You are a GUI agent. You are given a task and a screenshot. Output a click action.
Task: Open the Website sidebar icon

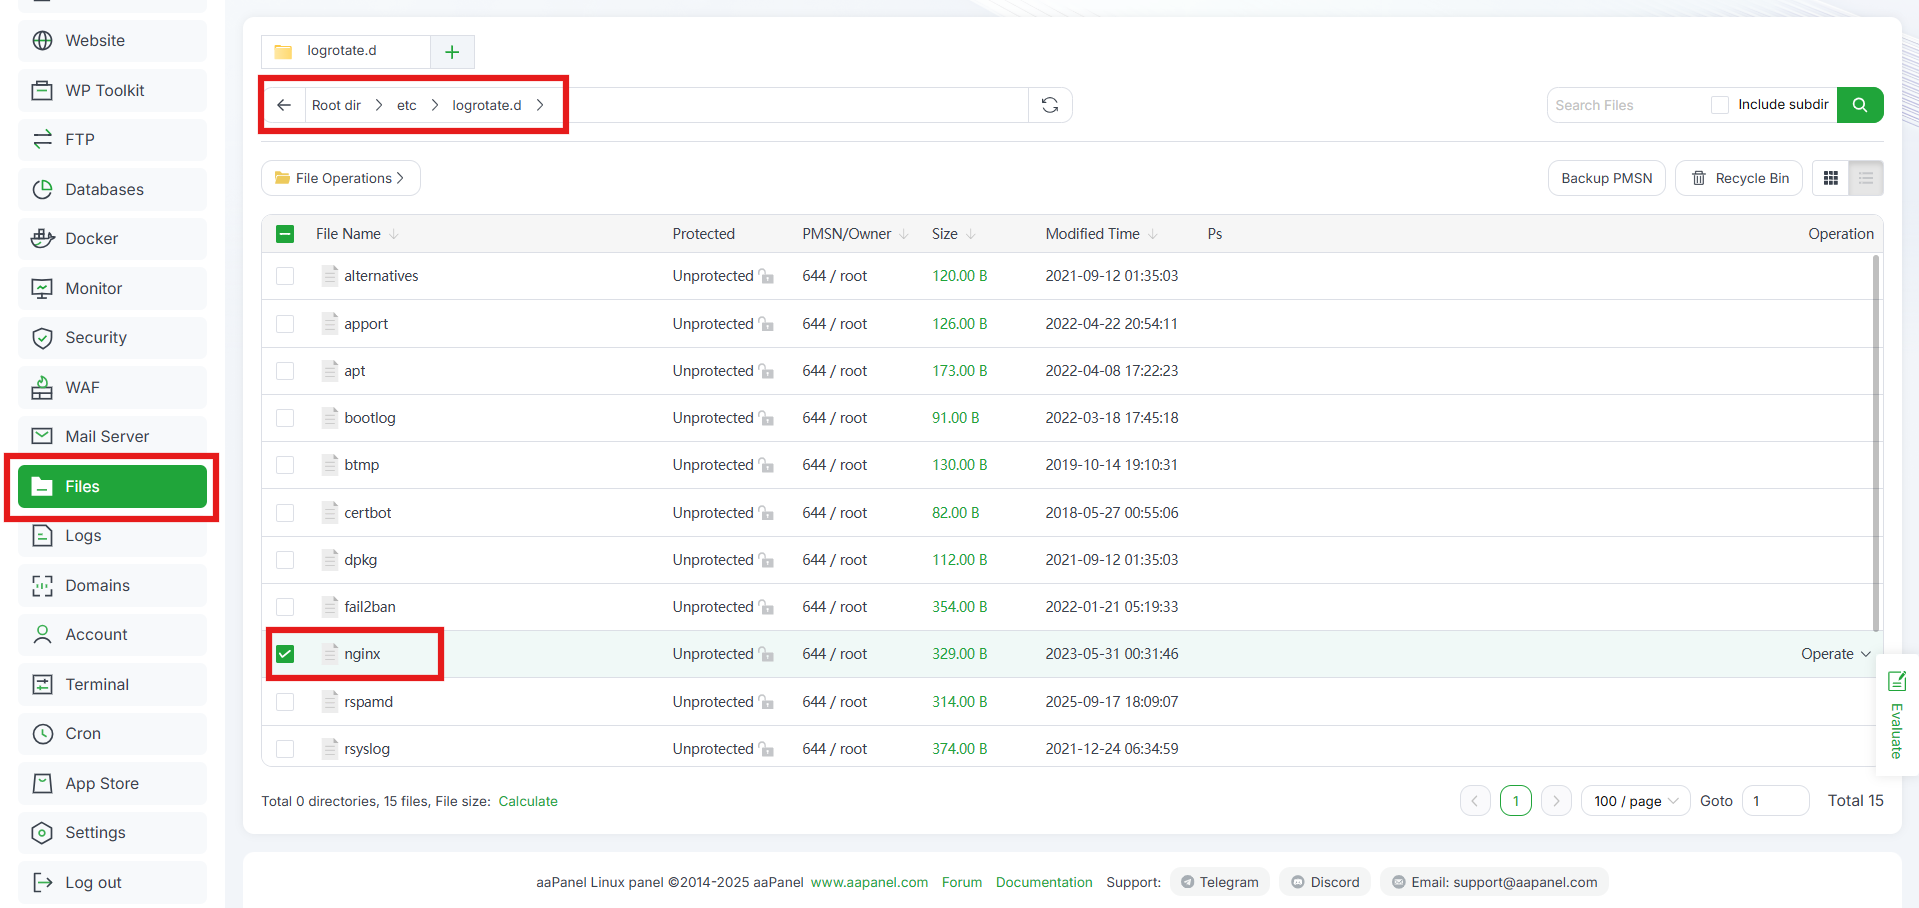pyautogui.click(x=42, y=41)
